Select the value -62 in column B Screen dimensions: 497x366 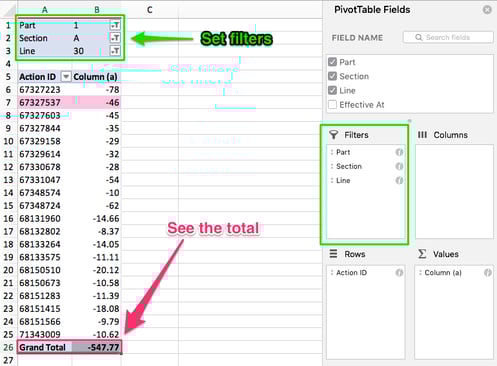point(97,206)
